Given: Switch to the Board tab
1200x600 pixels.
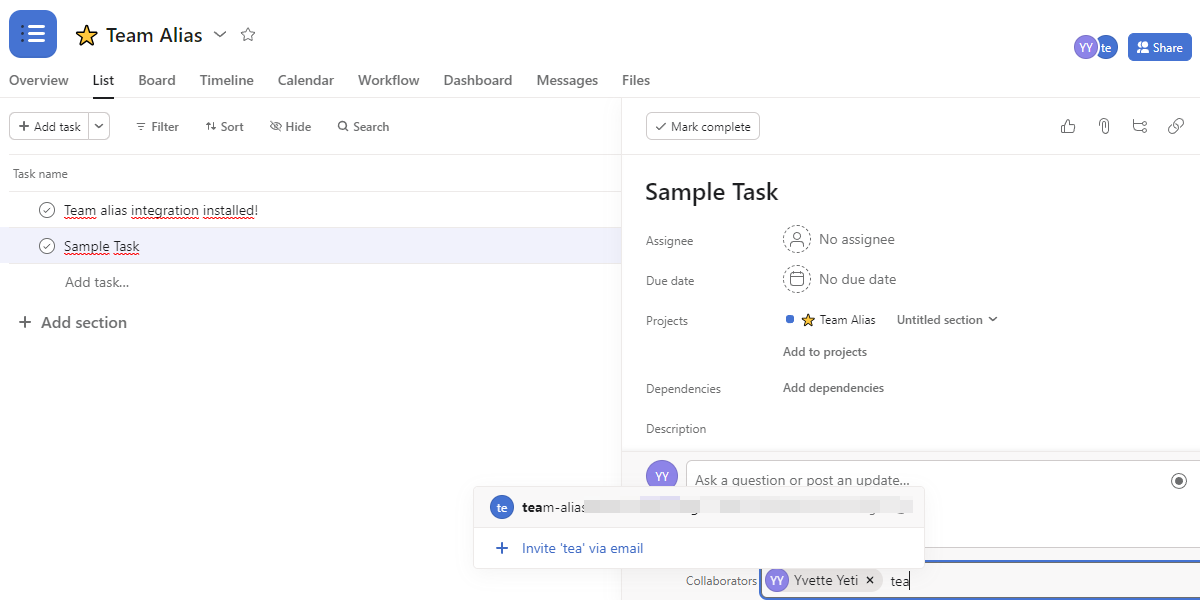Looking at the screenshot, I should pos(157,80).
